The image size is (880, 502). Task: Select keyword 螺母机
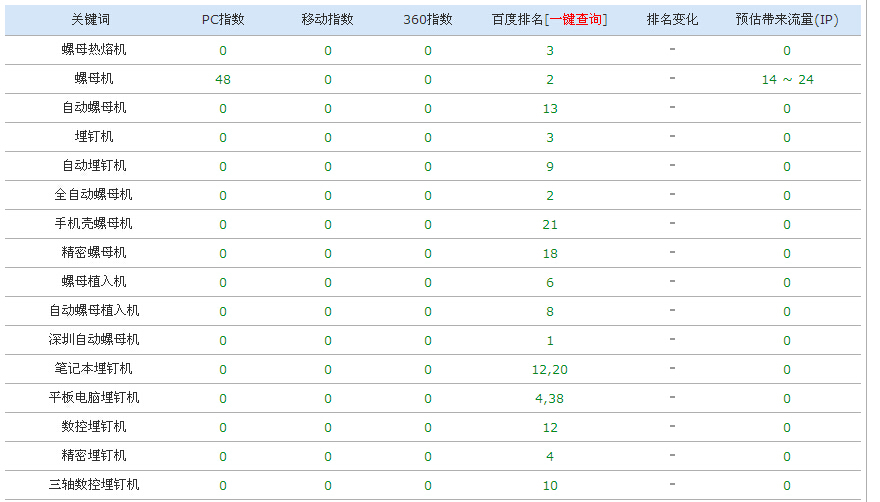pyautogui.click(x=94, y=79)
